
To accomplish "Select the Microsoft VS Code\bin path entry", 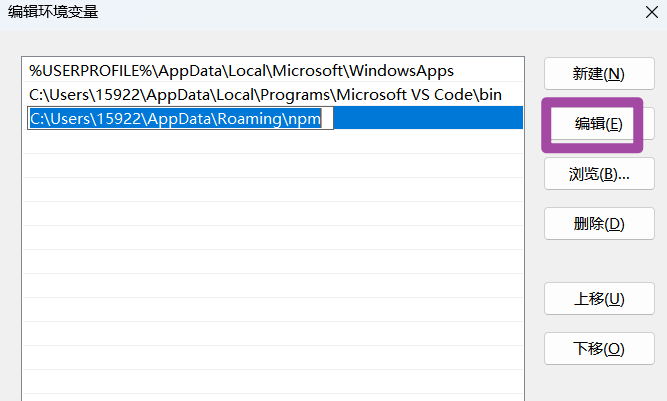I will click(273, 94).
